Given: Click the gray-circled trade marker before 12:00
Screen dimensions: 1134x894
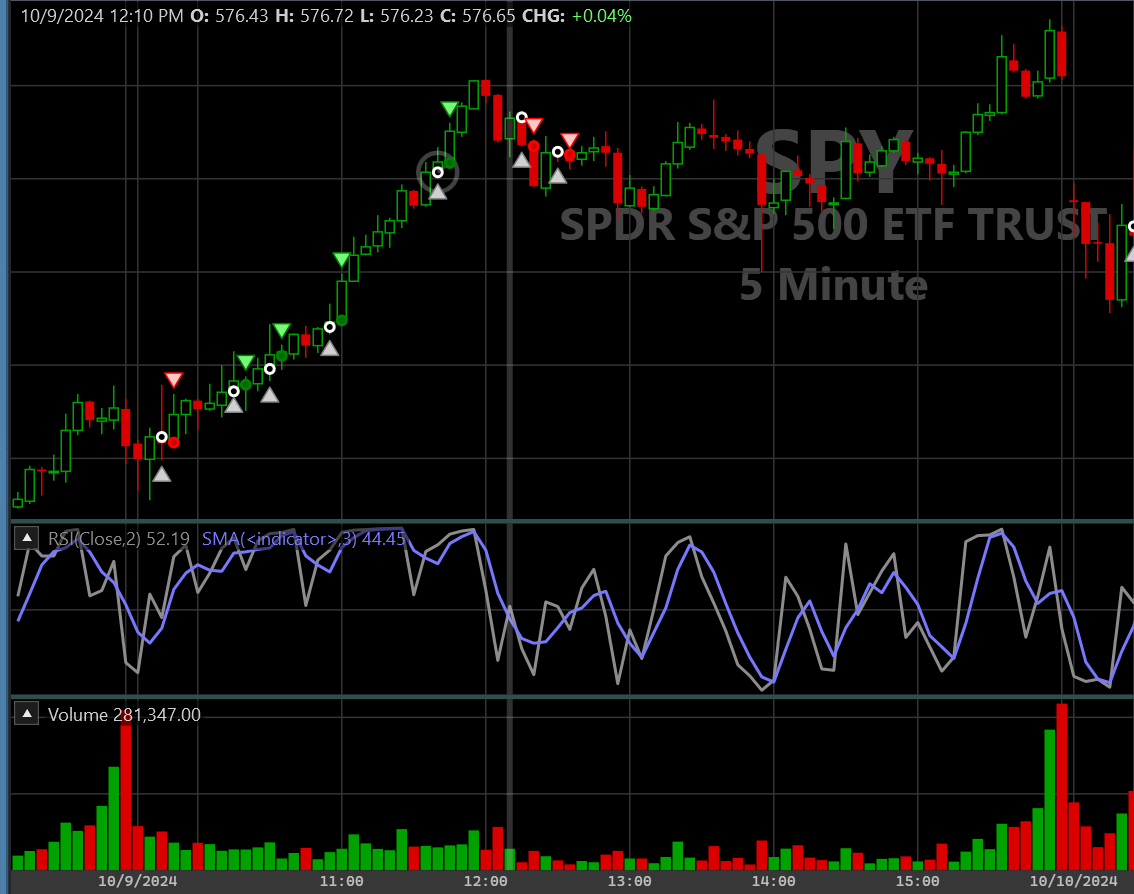Looking at the screenshot, I should [x=437, y=173].
